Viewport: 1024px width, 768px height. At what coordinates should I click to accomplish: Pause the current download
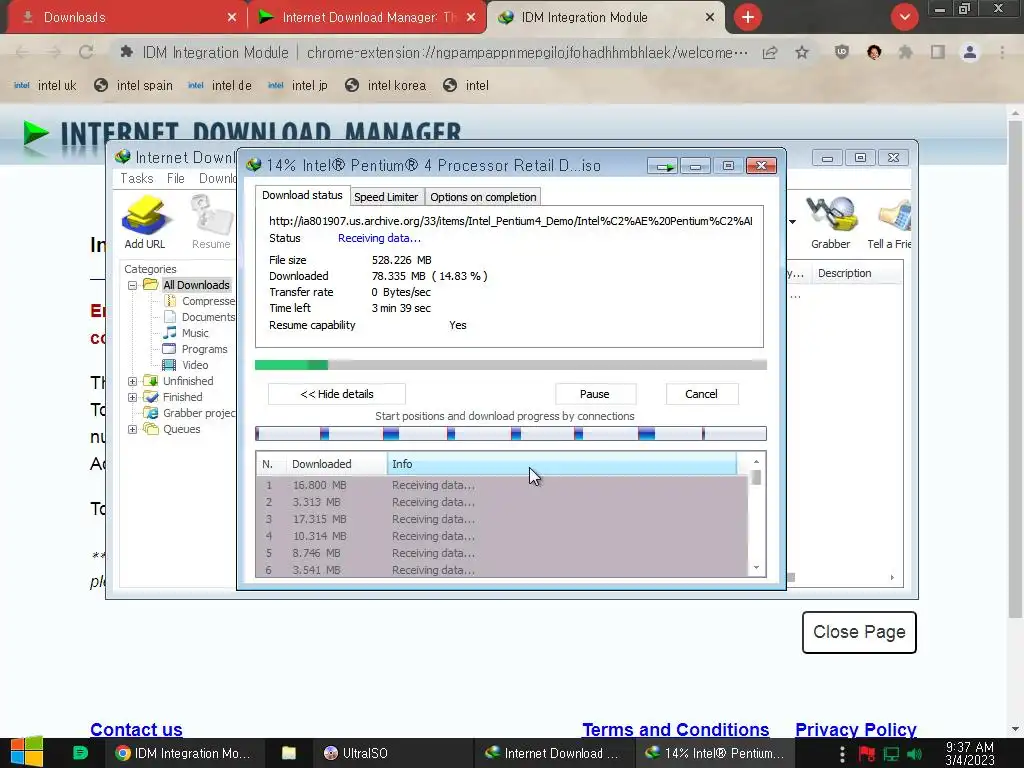595,394
